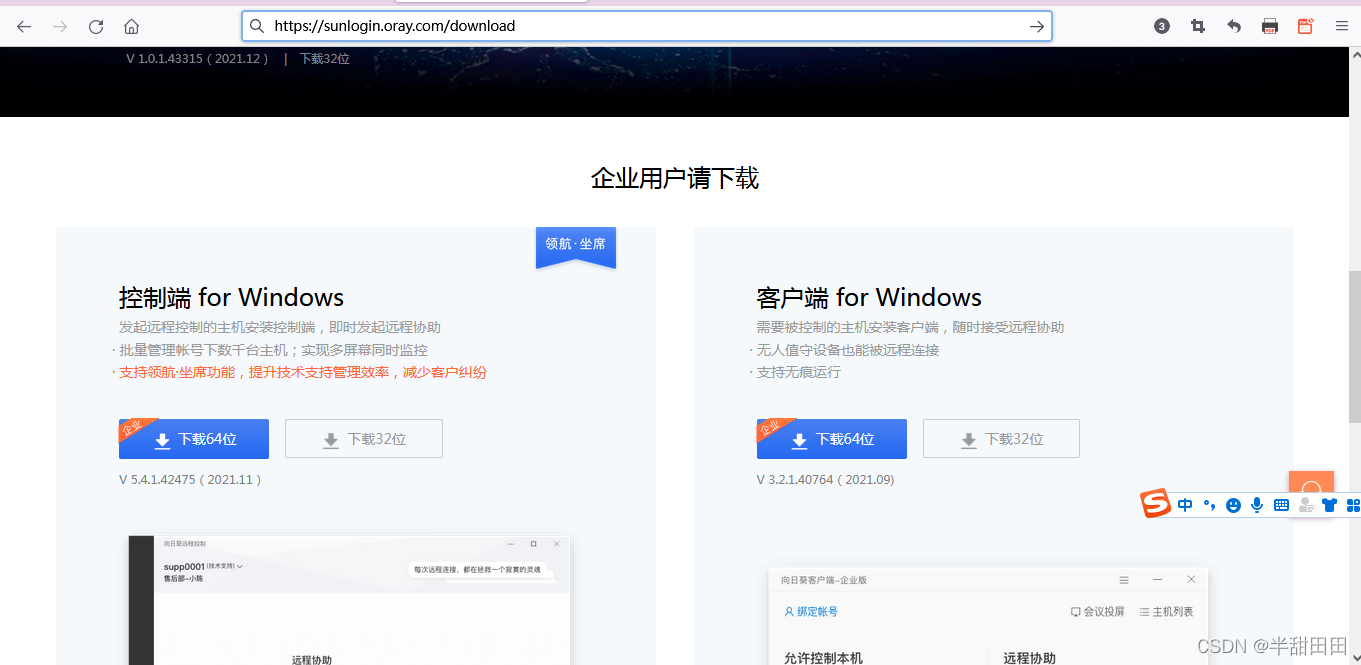Open the browser hamburger menu
The width and height of the screenshot is (1361, 665).
click(1342, 27)
